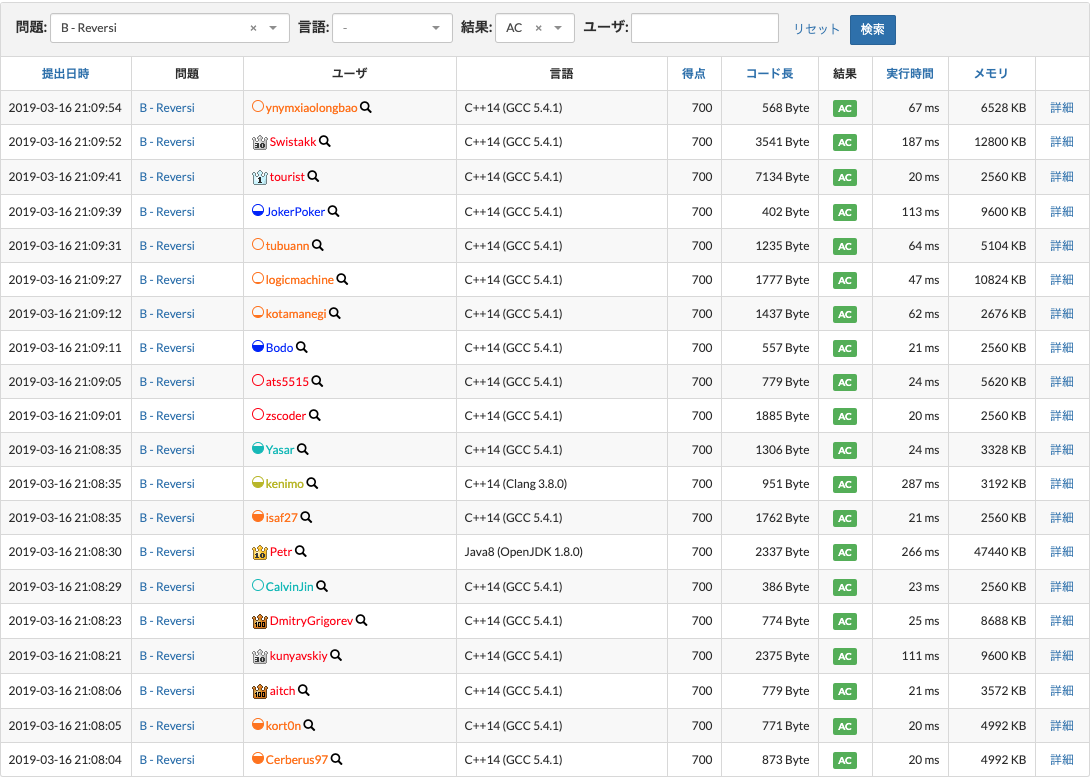
Task: Open user profile Petr
Action: pyautogui.click(x=281, y=552)
